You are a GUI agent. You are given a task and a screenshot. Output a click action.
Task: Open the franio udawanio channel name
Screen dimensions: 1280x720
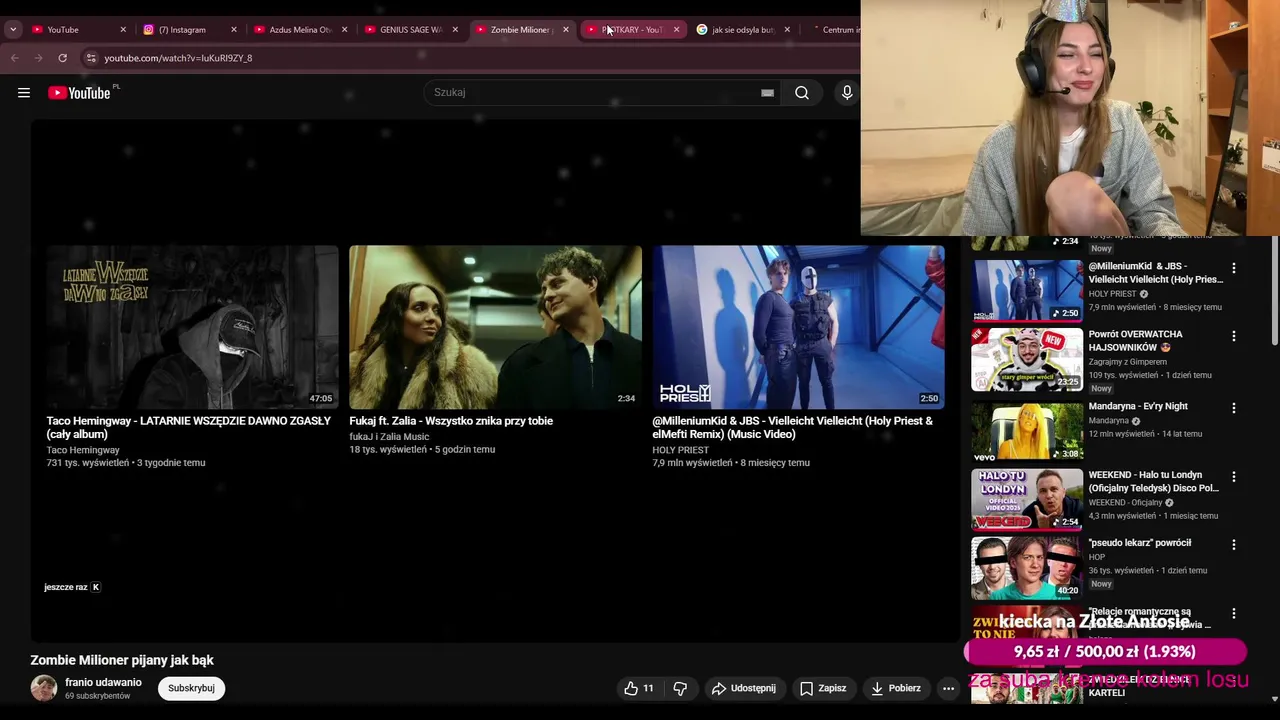click(x=103, y=682)
